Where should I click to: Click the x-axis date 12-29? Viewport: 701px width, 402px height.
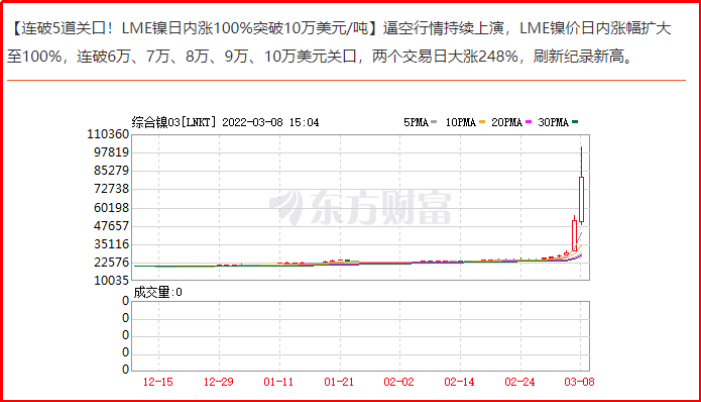click(x=219, y=382)
